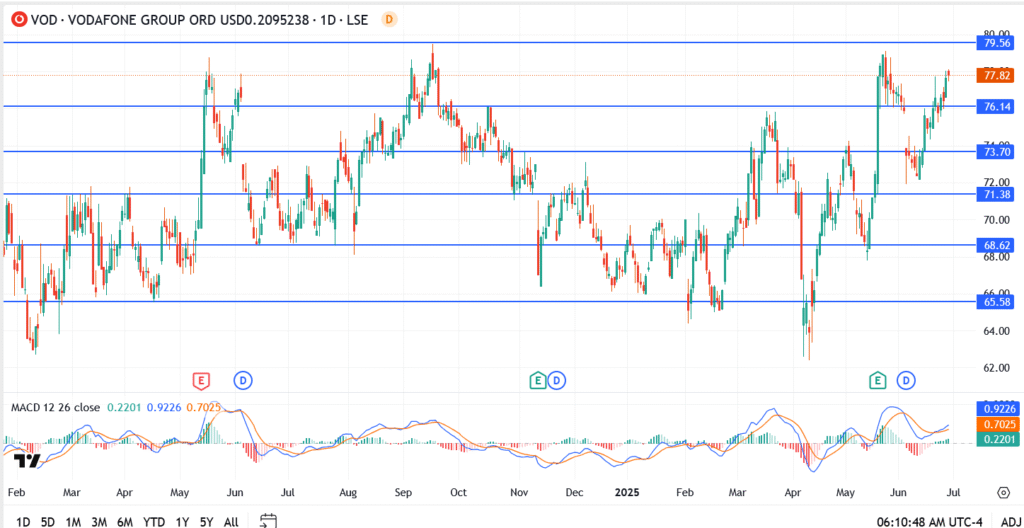Show All available chart history

point(231,521)
